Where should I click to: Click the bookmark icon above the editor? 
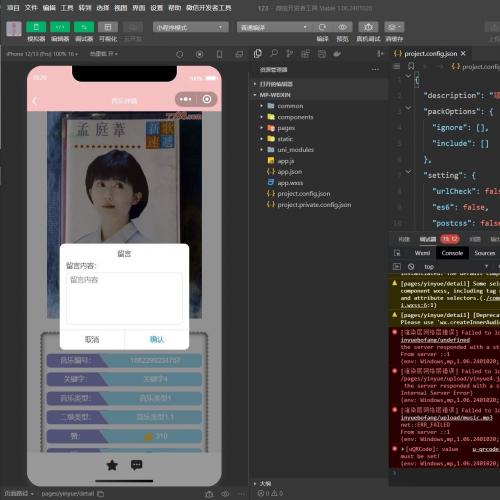tap(411, 66)
